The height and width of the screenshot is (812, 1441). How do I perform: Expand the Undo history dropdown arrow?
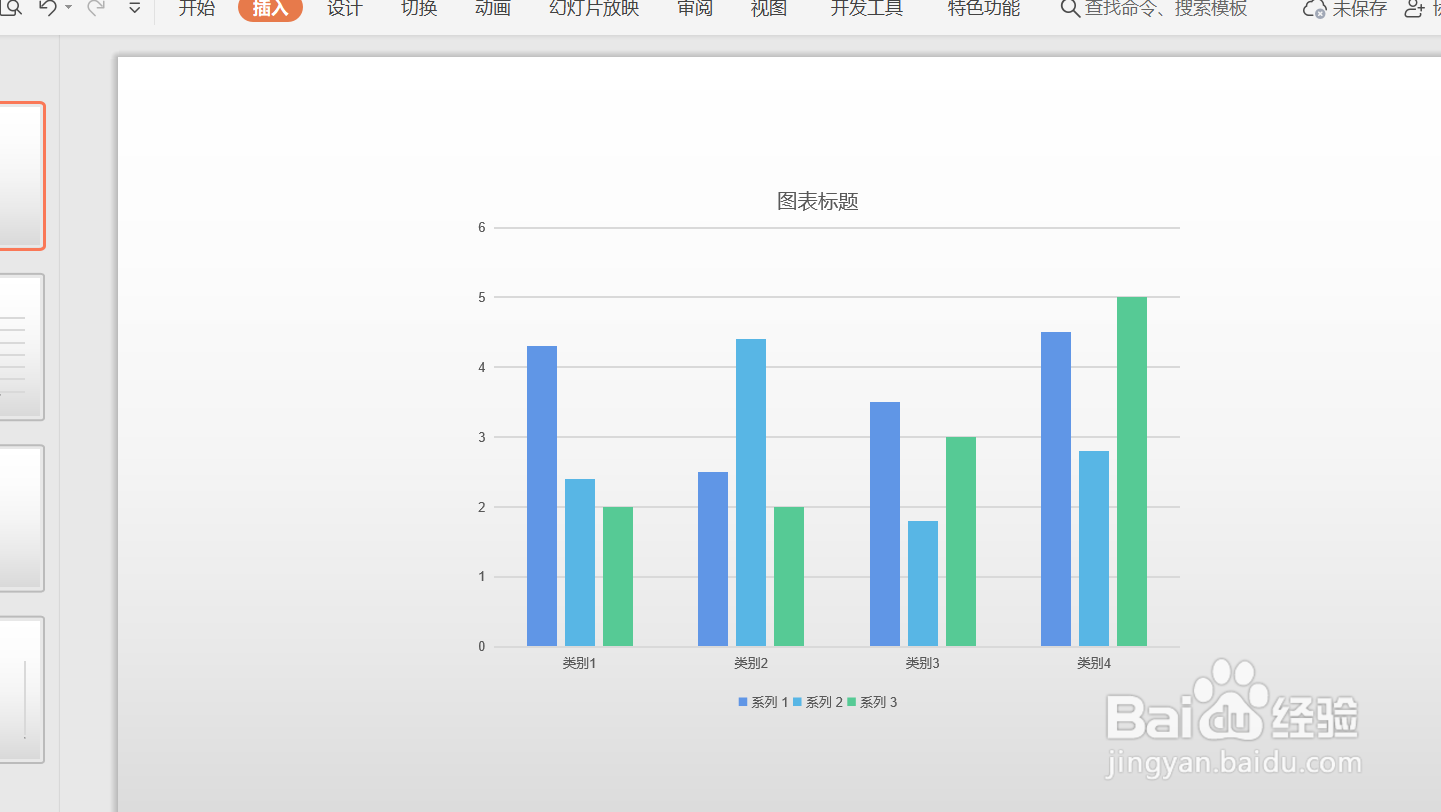click(x=68, y=9)
